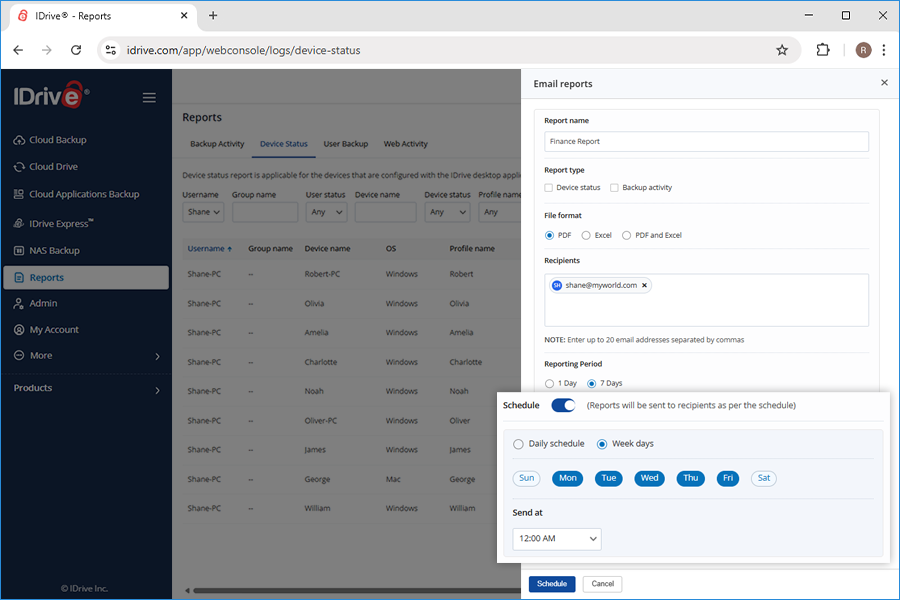Click the browser back arrow
Viewport: 900px width, 600px height.
18,50
